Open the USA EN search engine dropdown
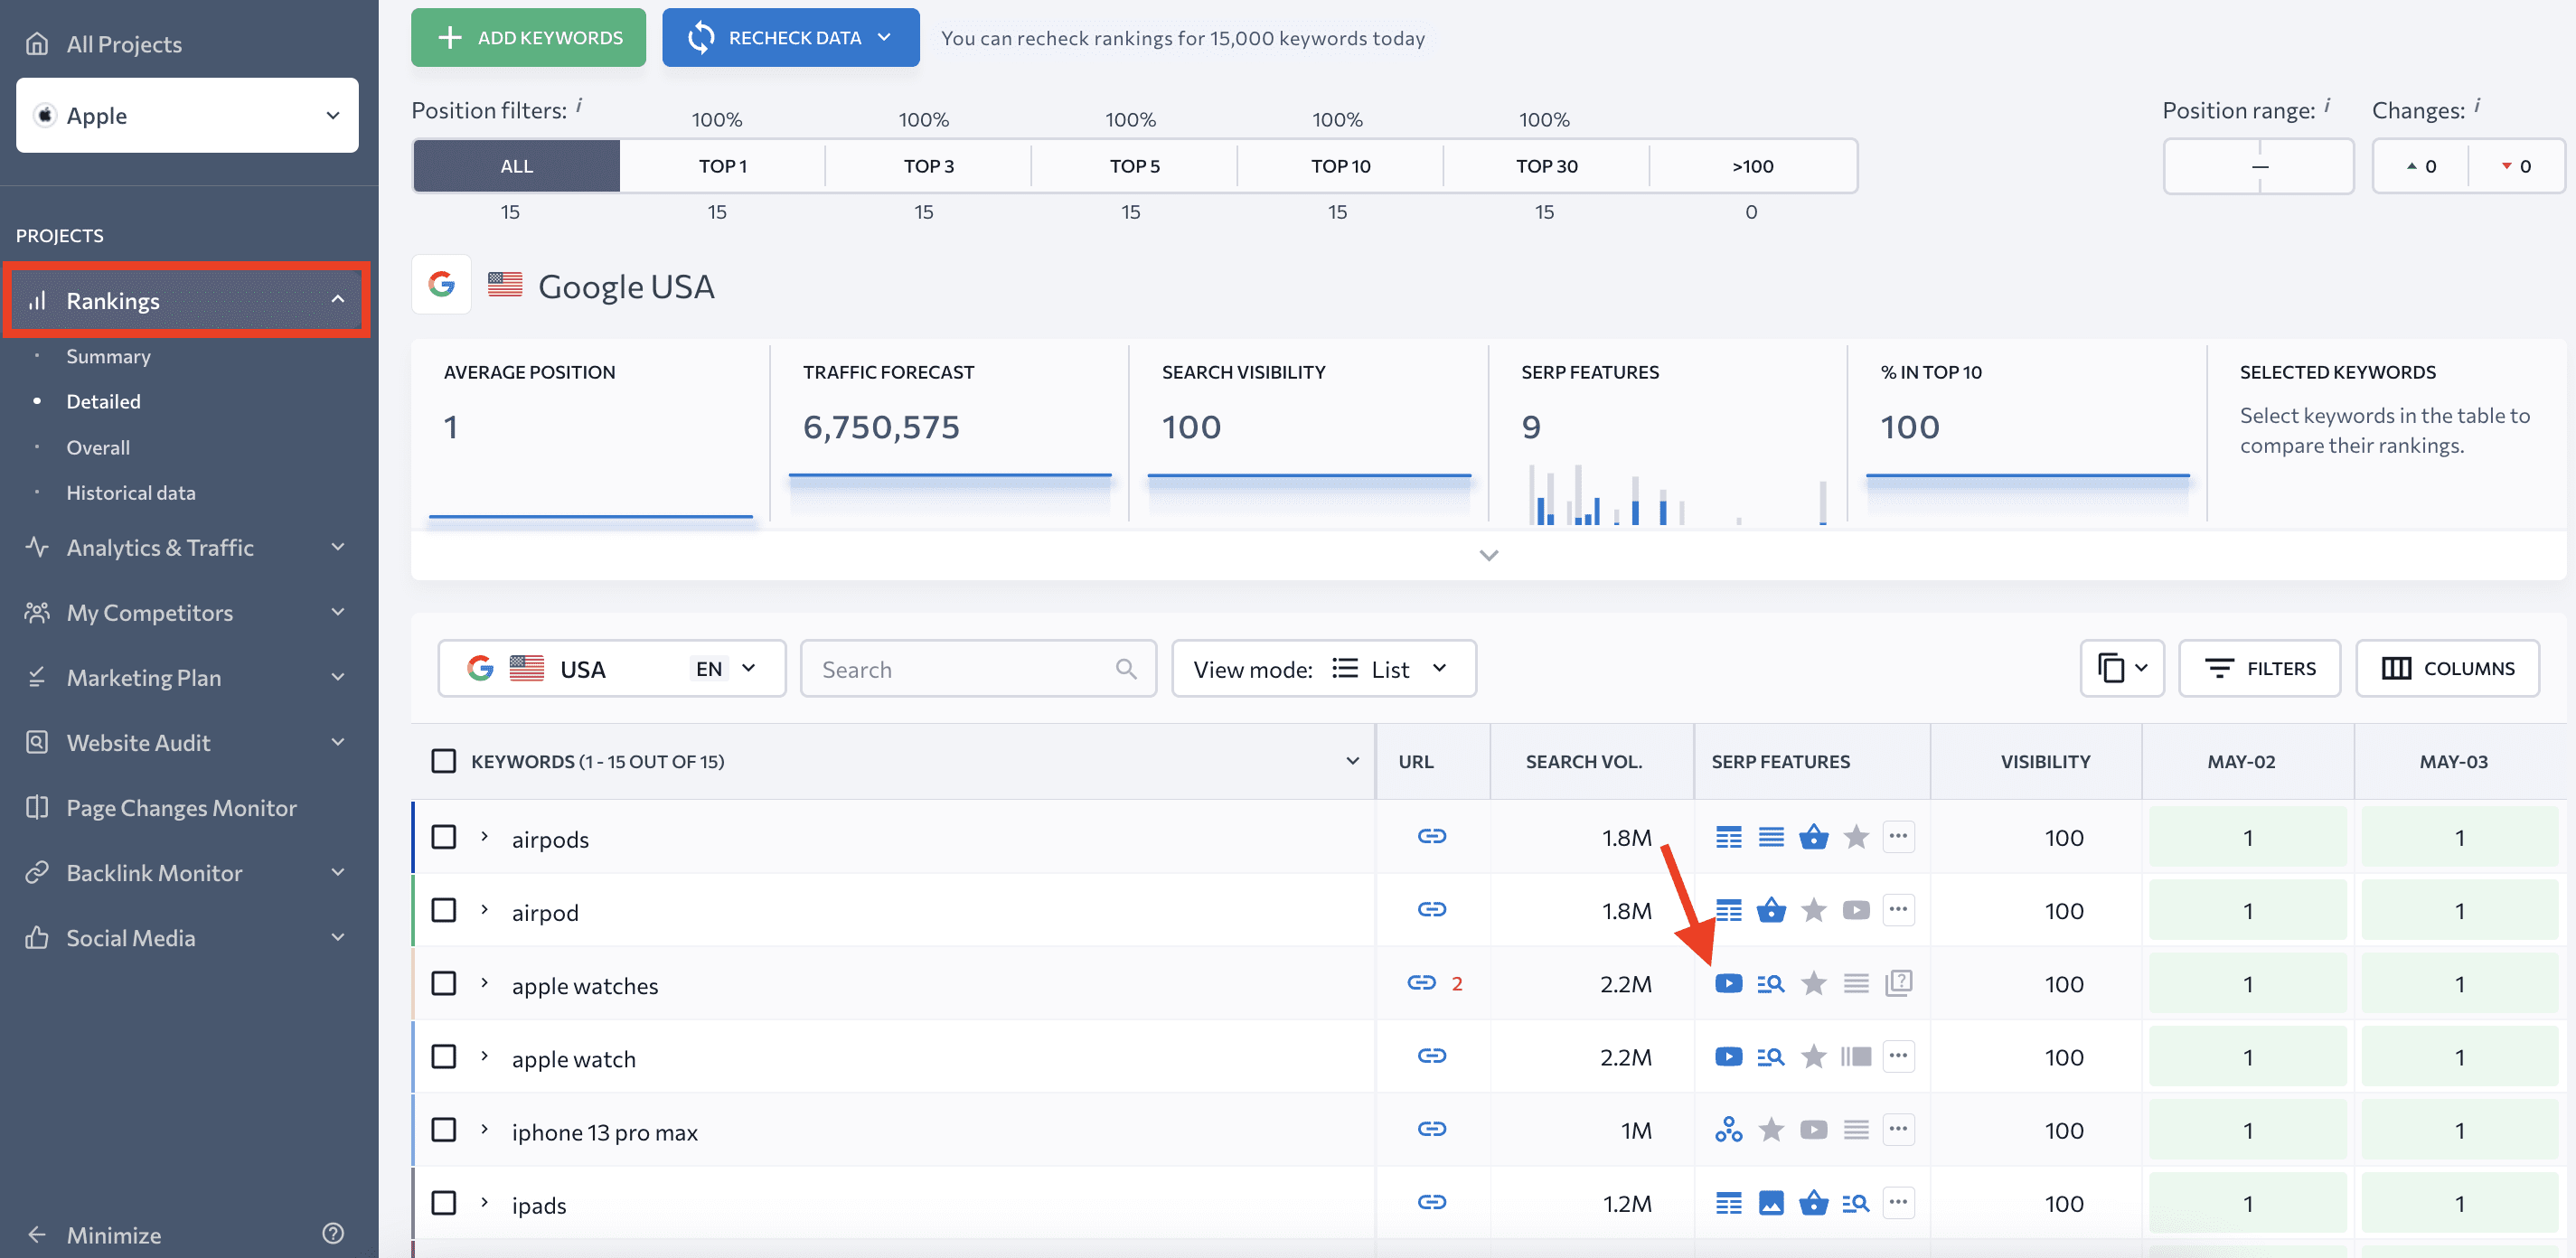 tap(611, 668)
